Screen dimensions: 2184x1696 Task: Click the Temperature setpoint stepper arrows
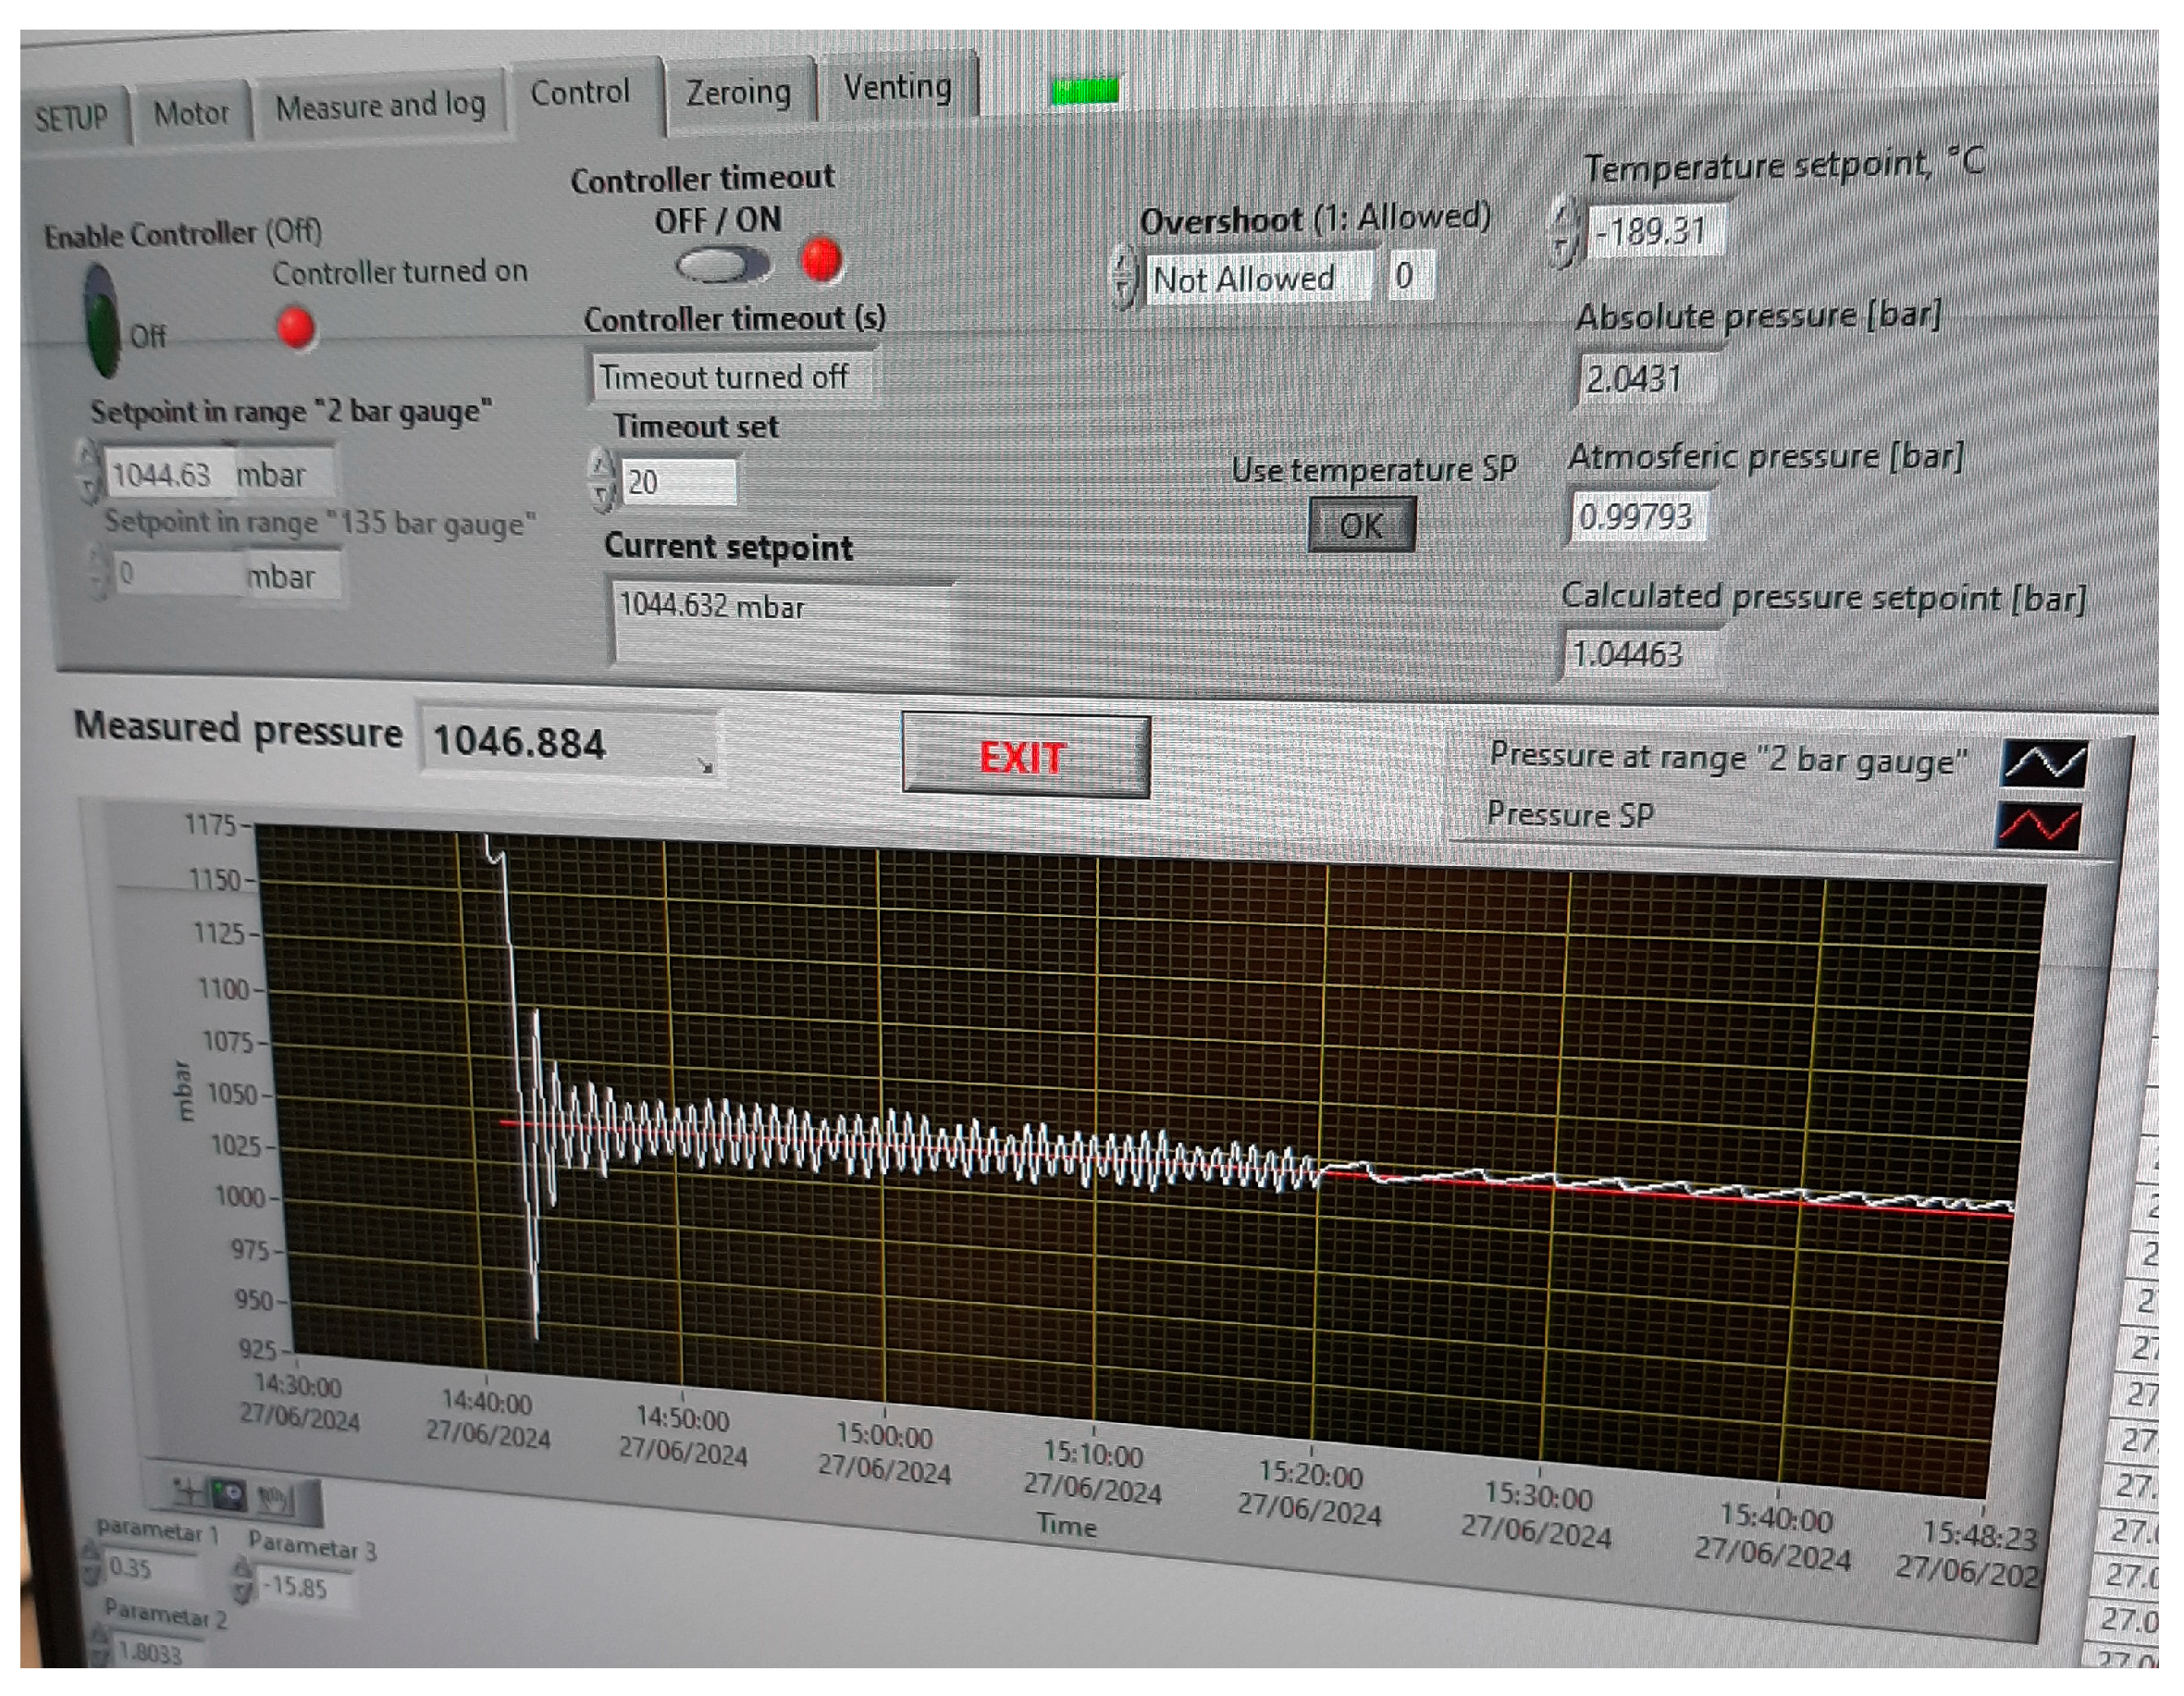tap(1563, 232)
